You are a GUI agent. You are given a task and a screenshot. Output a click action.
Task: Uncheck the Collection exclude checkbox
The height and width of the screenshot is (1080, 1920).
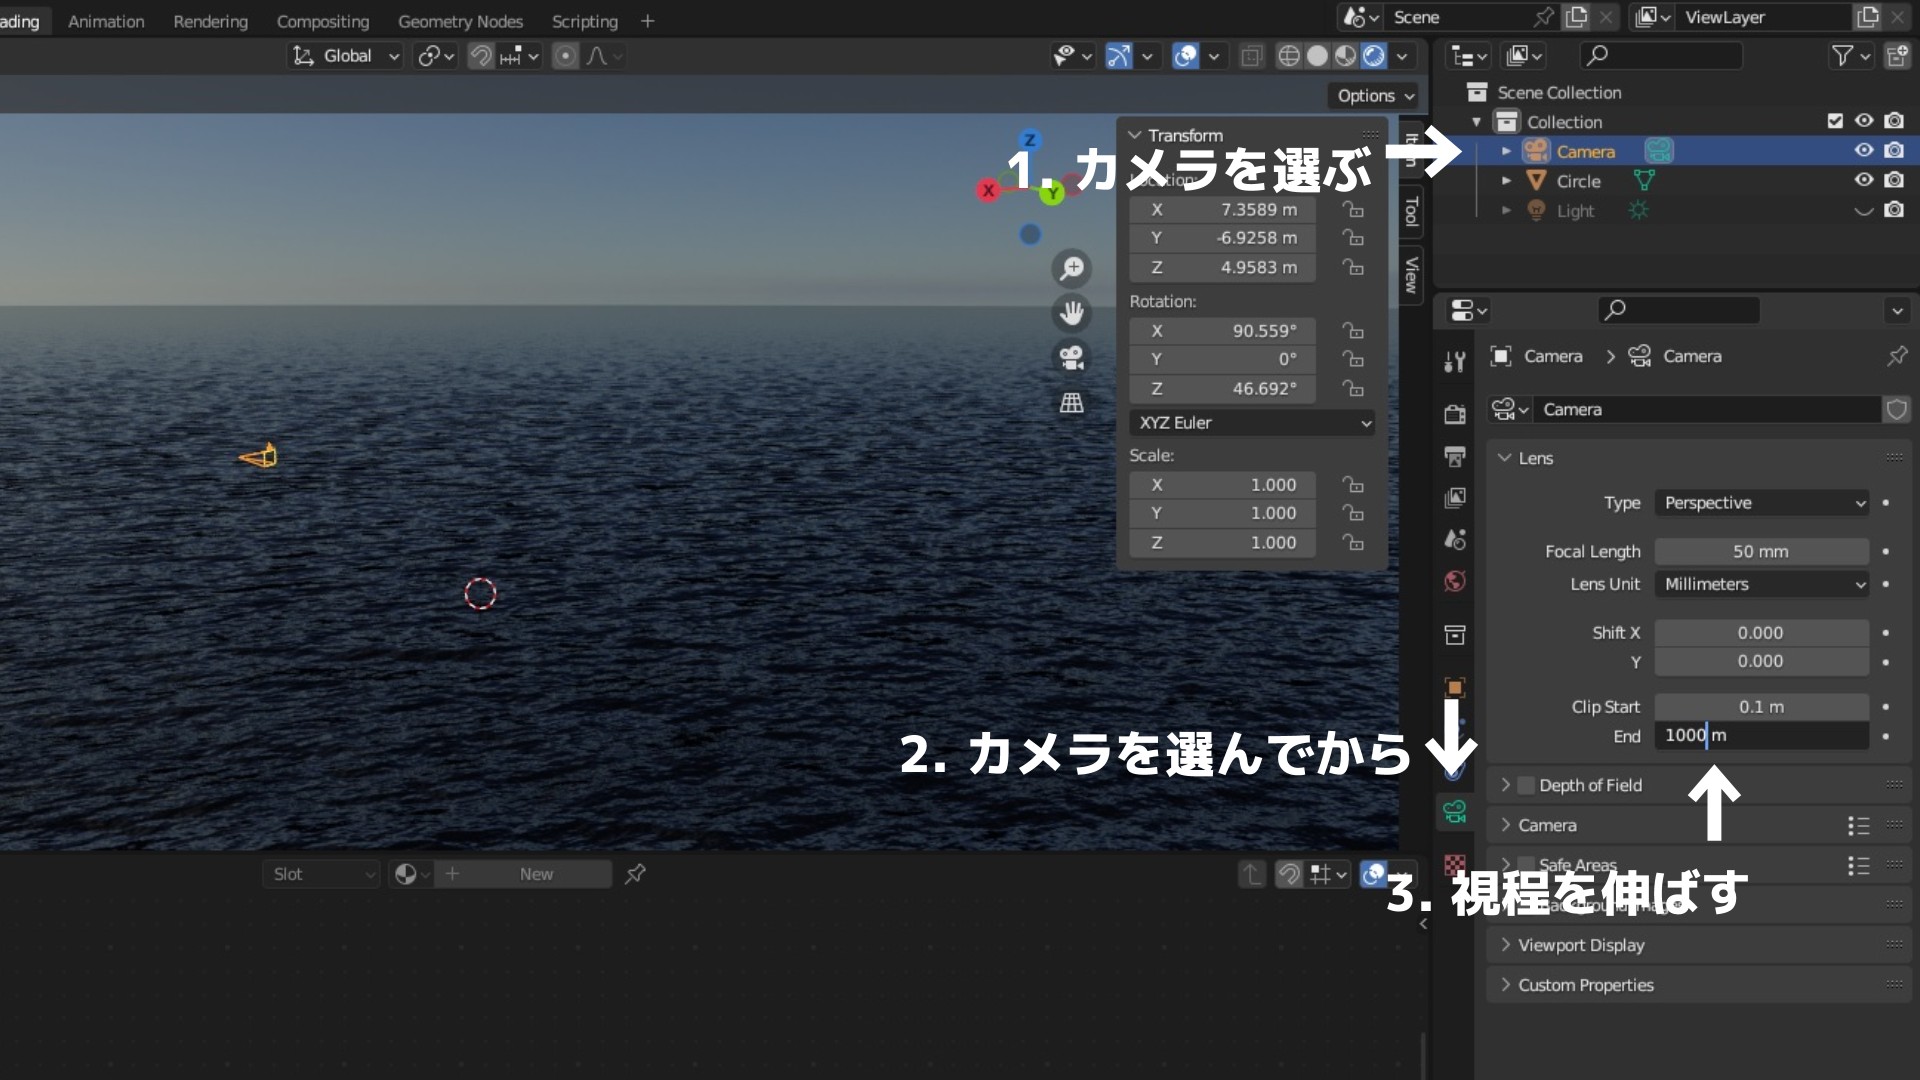(x=1835, y=121)
